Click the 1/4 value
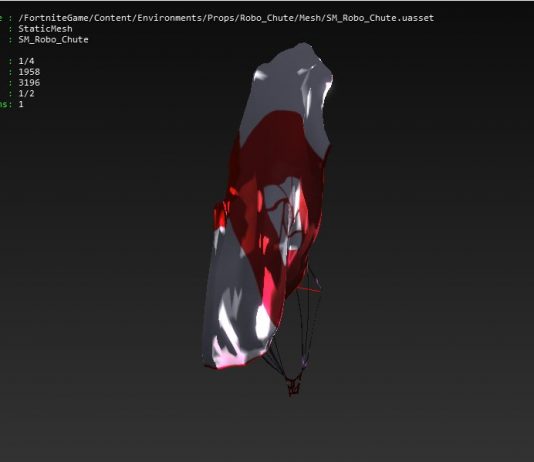 (26, 61)
